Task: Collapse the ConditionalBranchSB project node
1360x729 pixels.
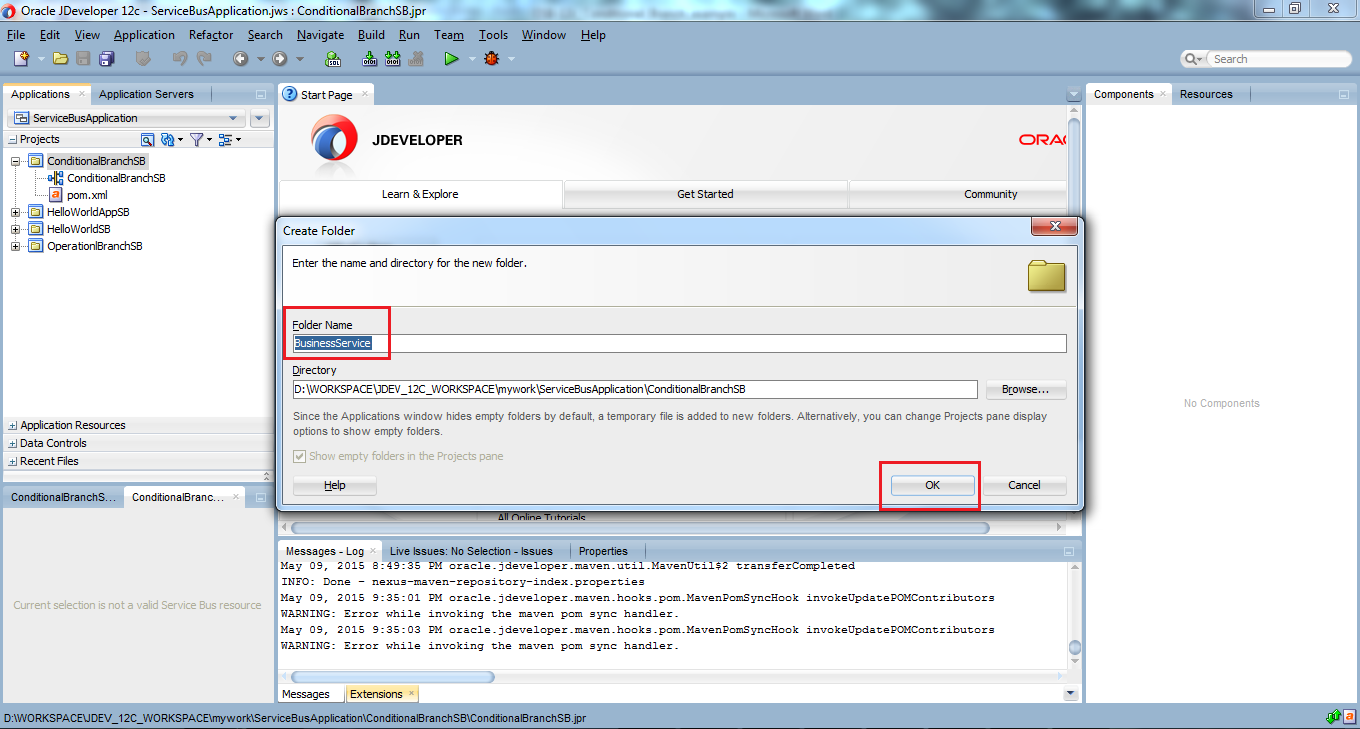Action: point(16,161)
